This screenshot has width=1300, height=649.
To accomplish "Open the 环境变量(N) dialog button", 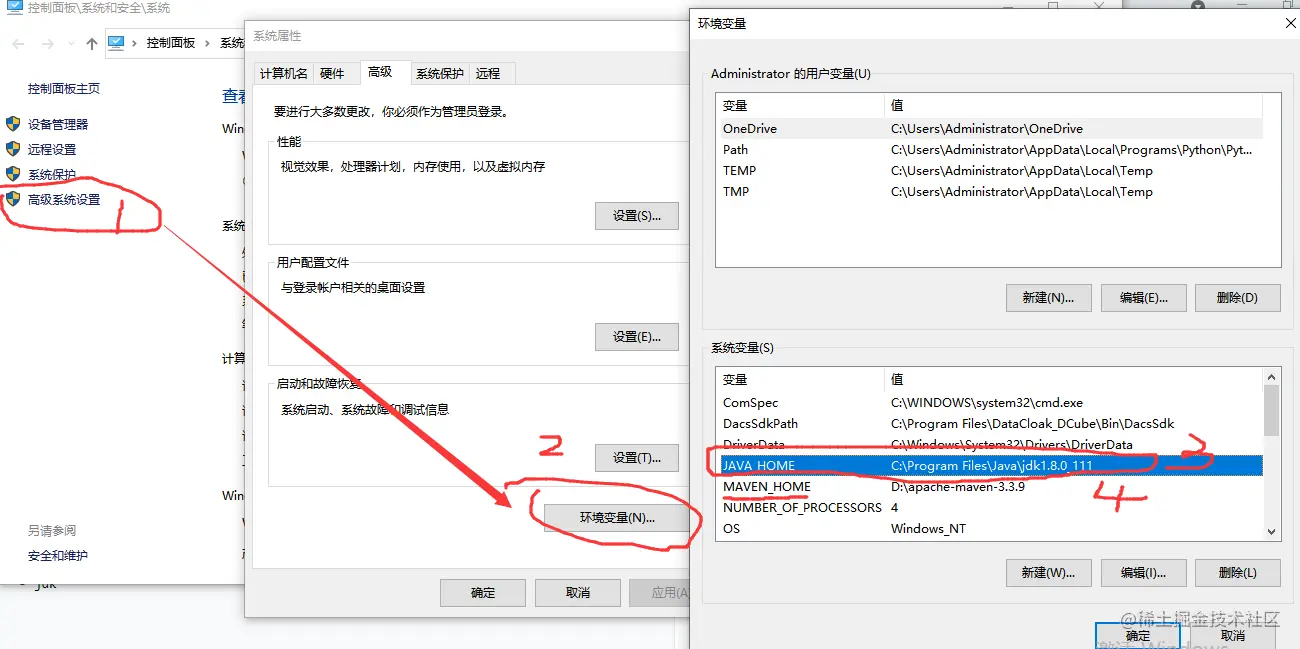I will [618, 517].
